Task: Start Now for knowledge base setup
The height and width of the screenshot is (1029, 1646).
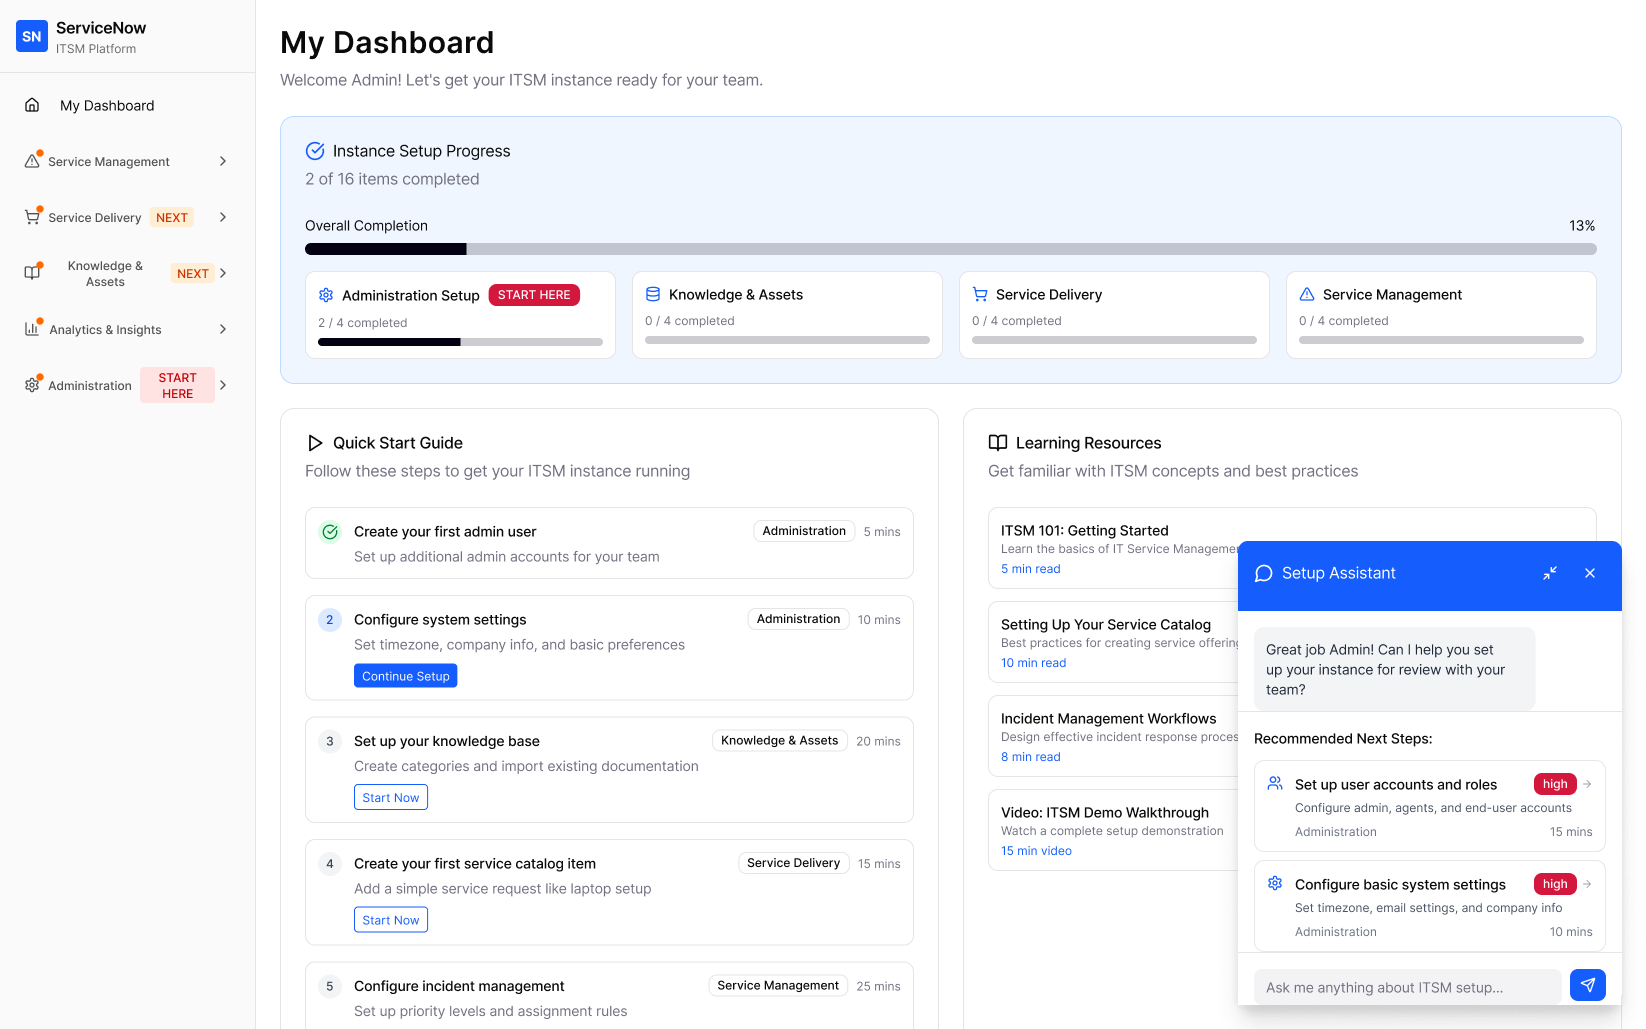Action: click(x=391, y=797)
